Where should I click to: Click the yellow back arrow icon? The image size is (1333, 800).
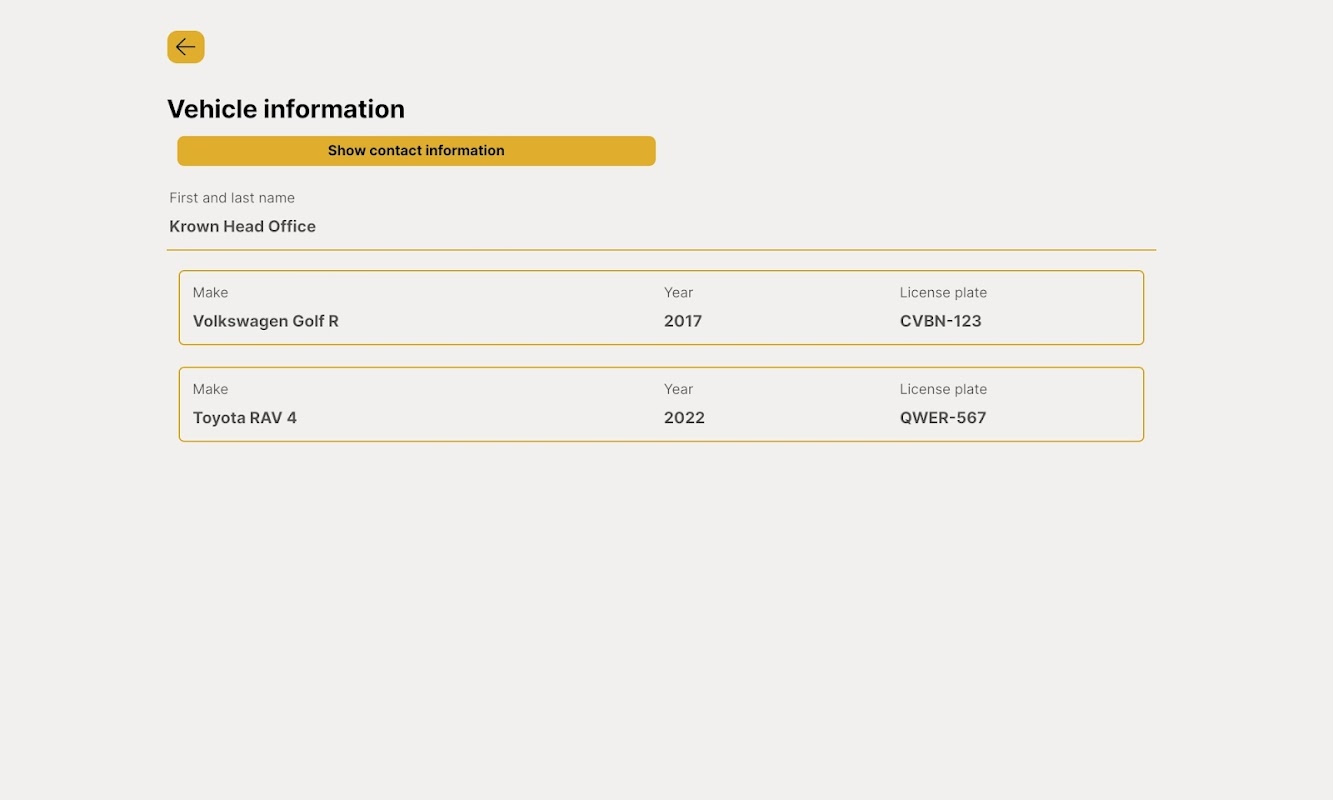(186, 47)
